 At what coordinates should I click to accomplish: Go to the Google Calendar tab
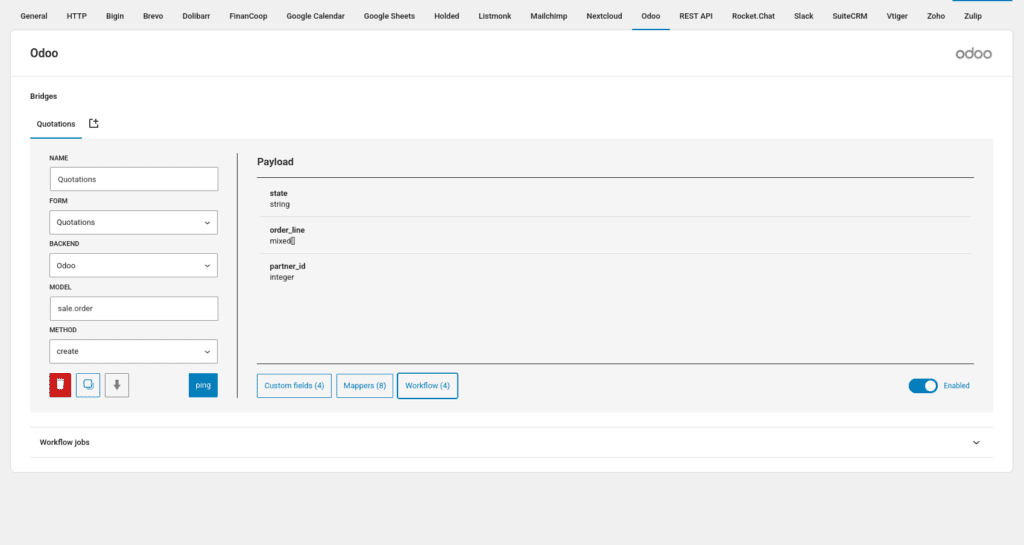[x=315, y=16]
